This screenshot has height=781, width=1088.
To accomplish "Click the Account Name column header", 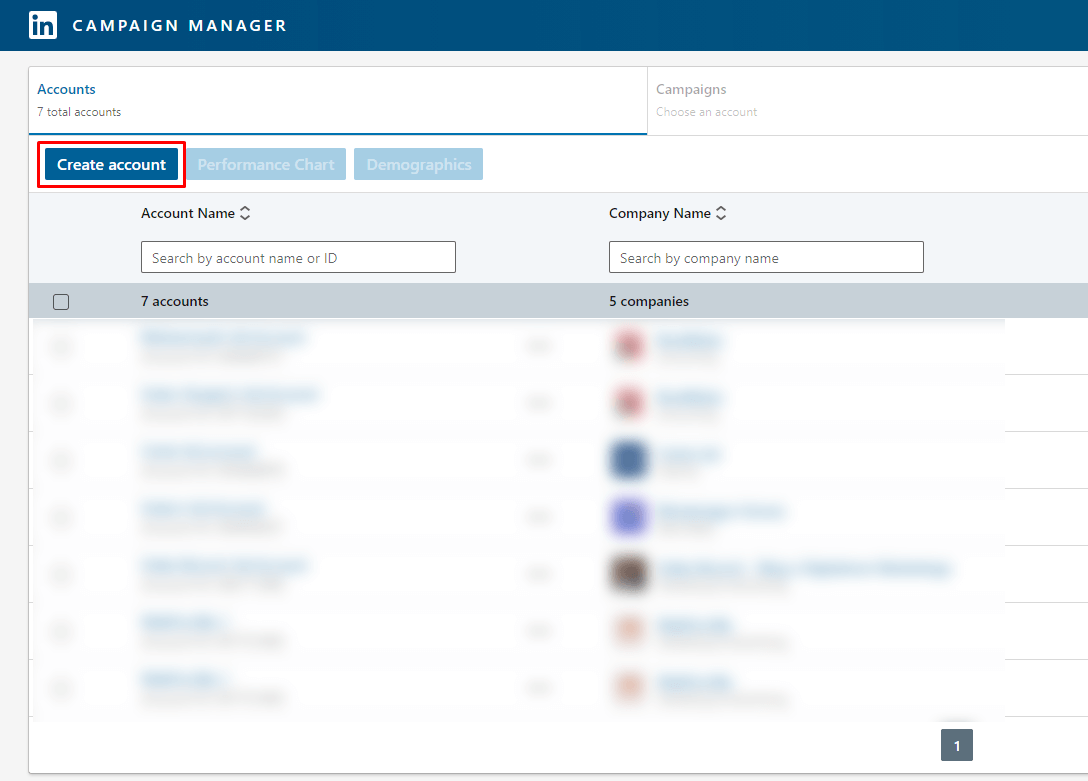I will pyautogui.click(x=188, y=214).
